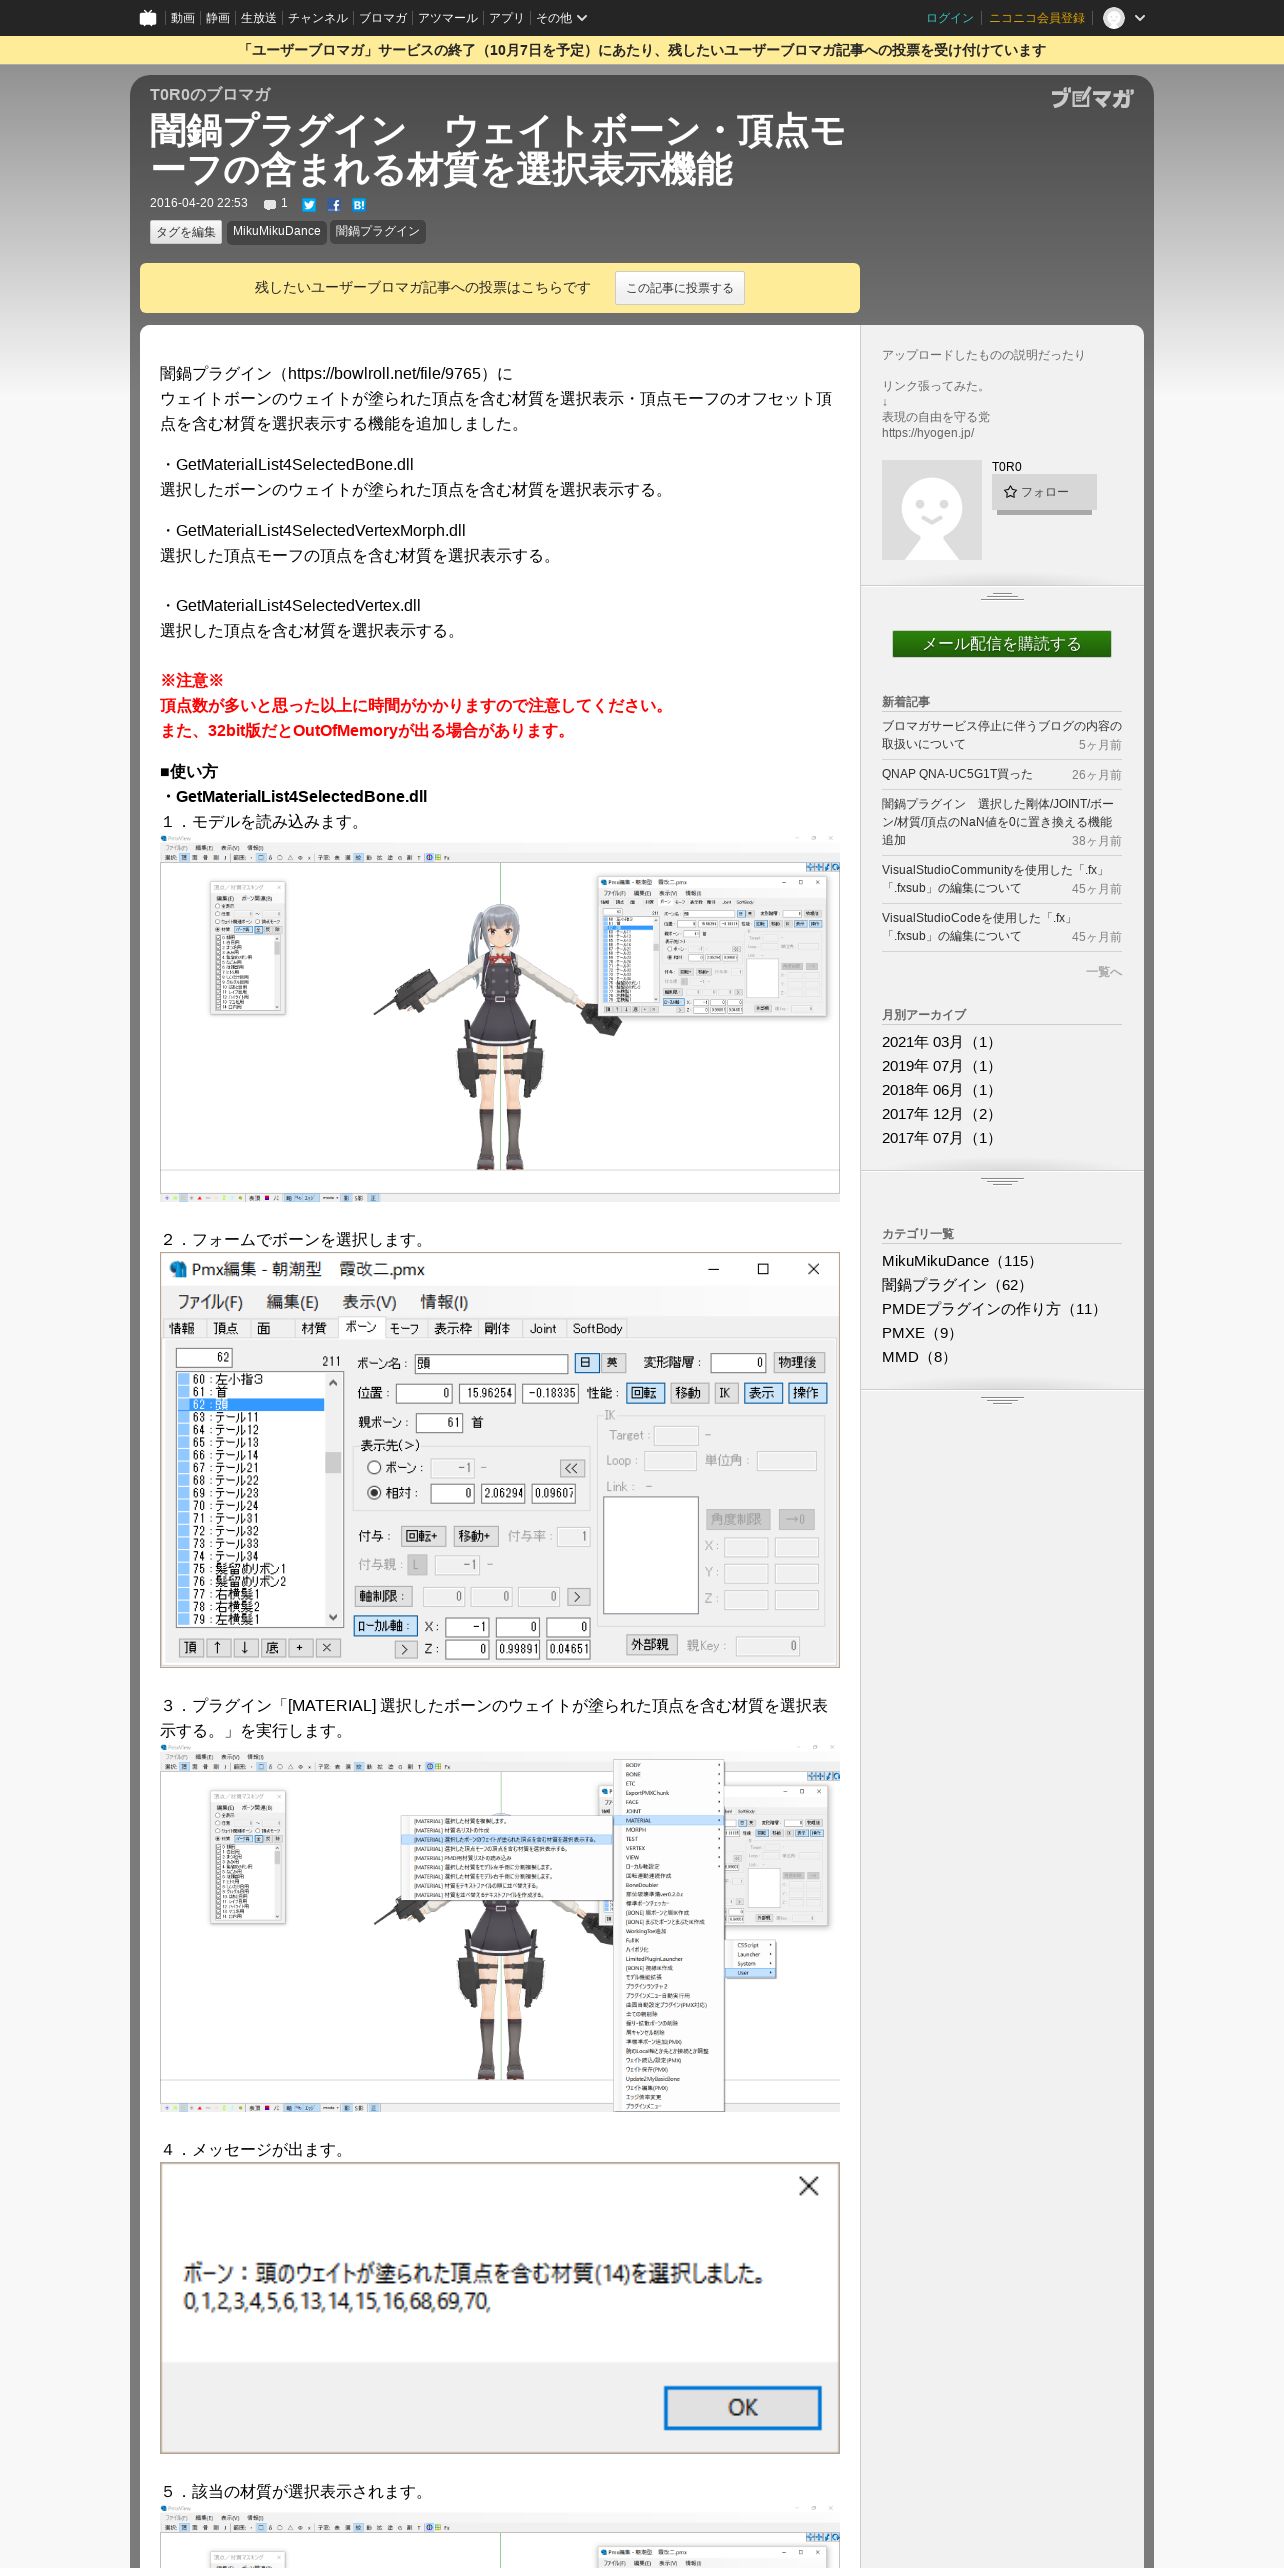Open the 動画 menu link
1284x2568 pixels.
(182, 18)
